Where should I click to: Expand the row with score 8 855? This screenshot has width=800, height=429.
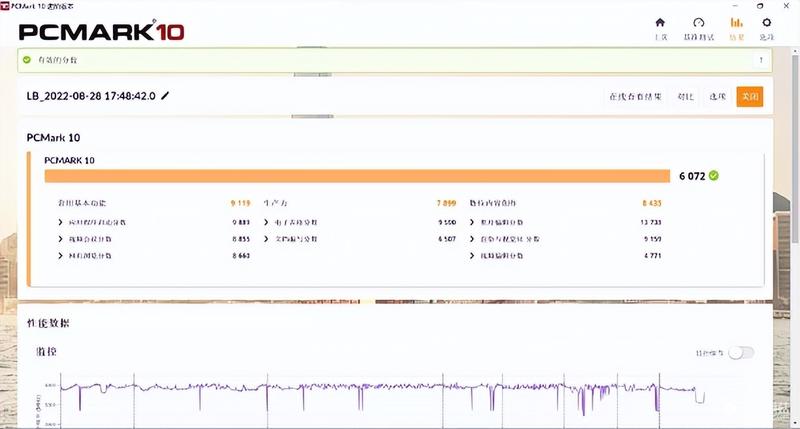[x=60, y=239]
